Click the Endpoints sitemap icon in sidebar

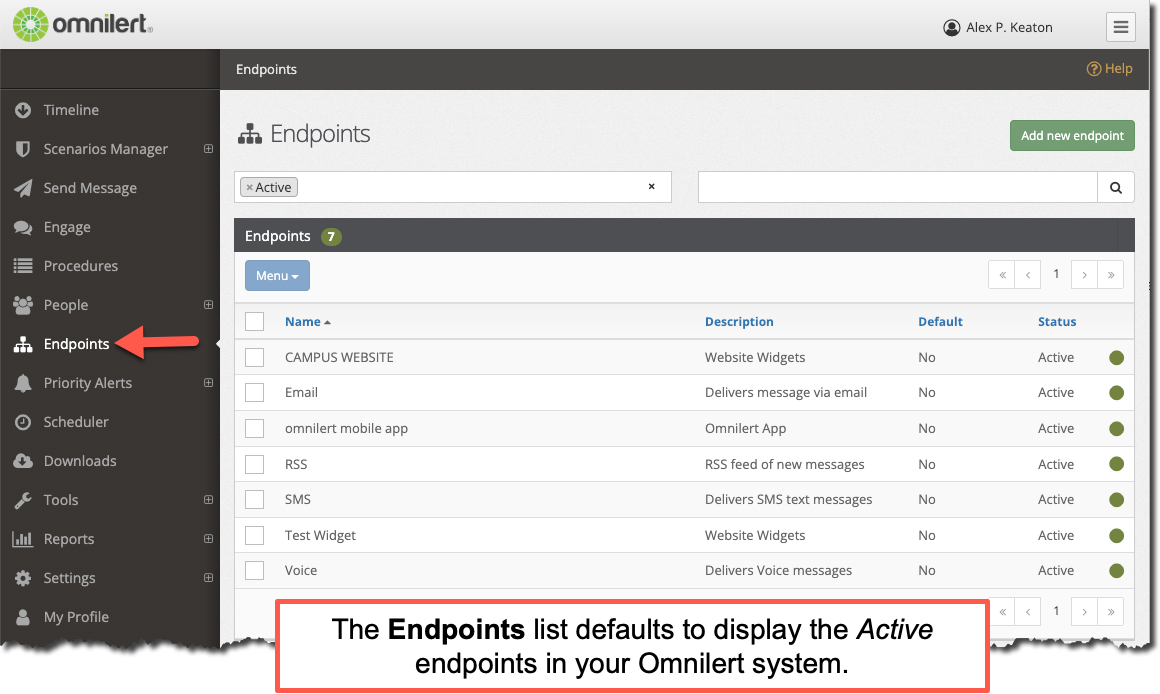[x=23, y=344]
